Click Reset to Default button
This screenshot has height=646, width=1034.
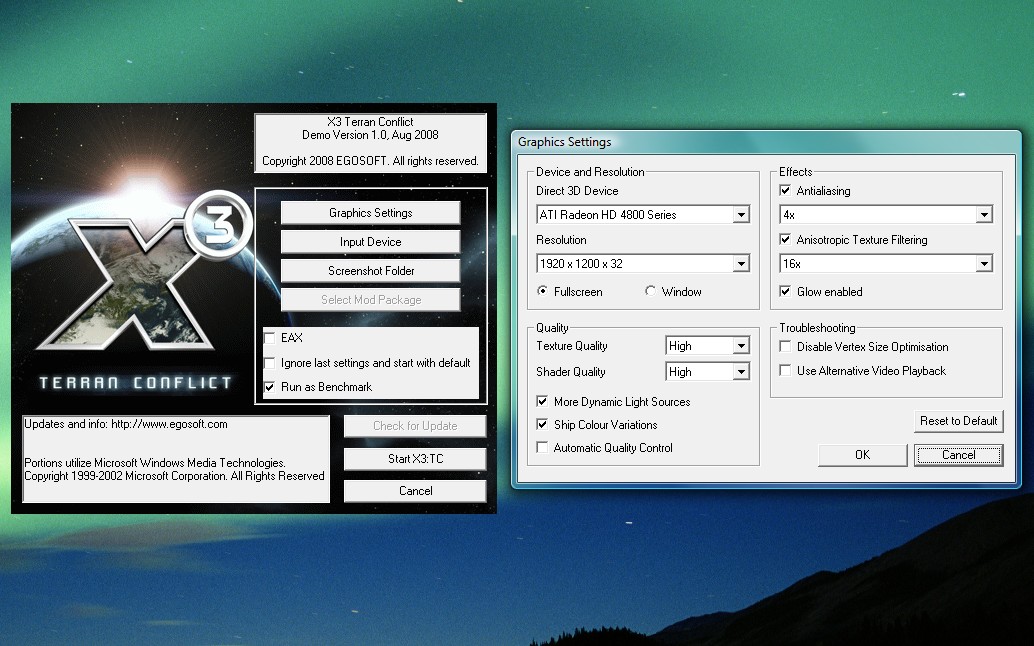pos(959,421)
